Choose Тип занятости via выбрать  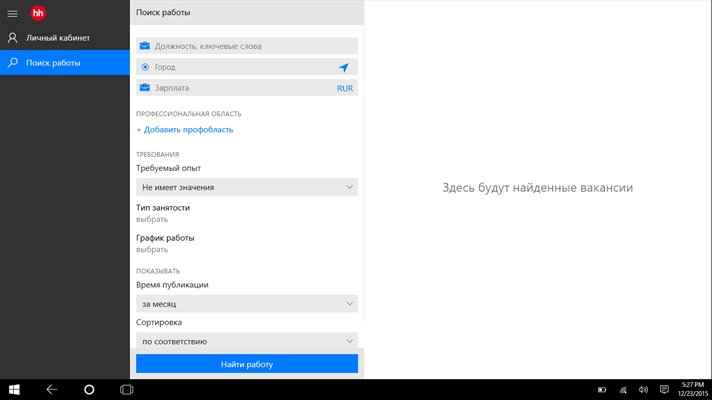(152, 218)
